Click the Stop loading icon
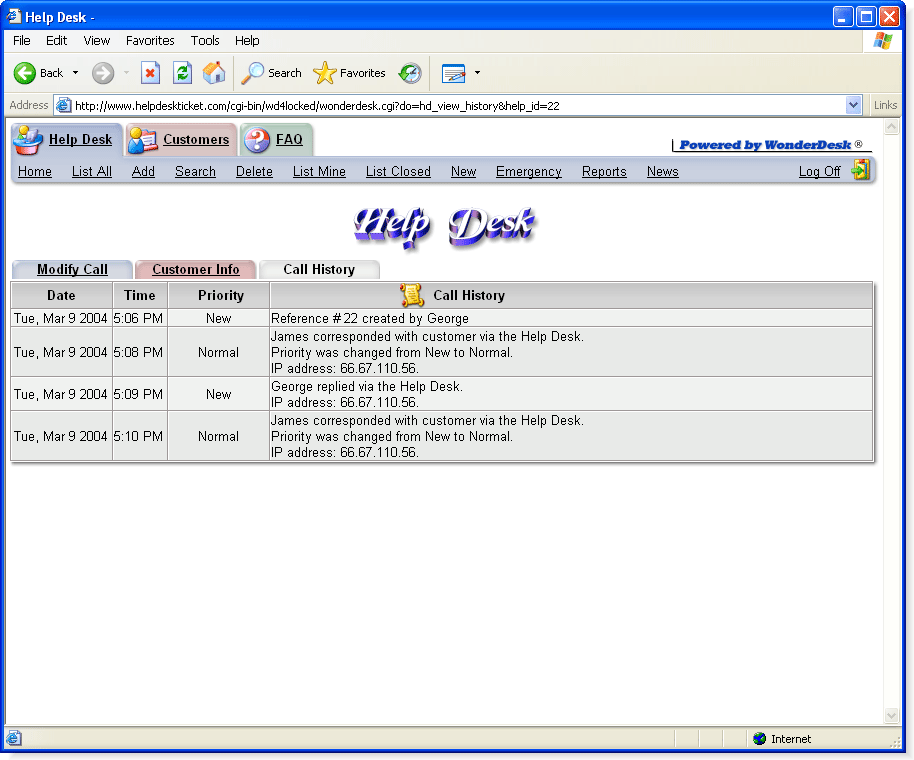This screenshot has width=914, height=760. click(150, 73)
